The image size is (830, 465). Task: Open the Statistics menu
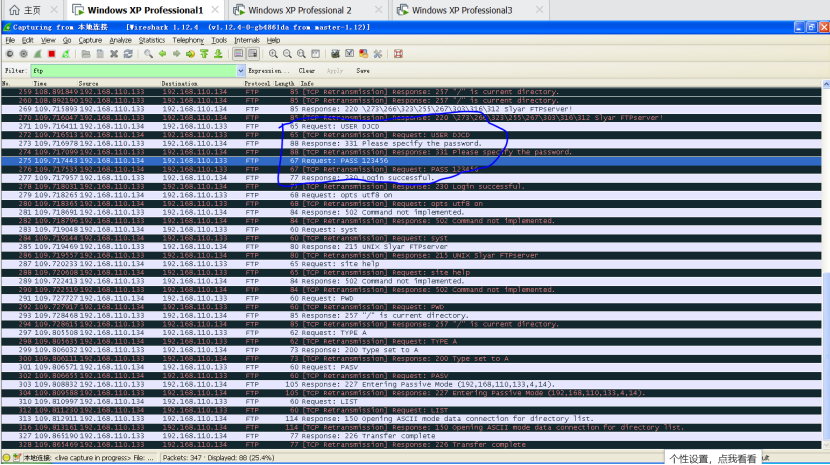coord(151,40)
